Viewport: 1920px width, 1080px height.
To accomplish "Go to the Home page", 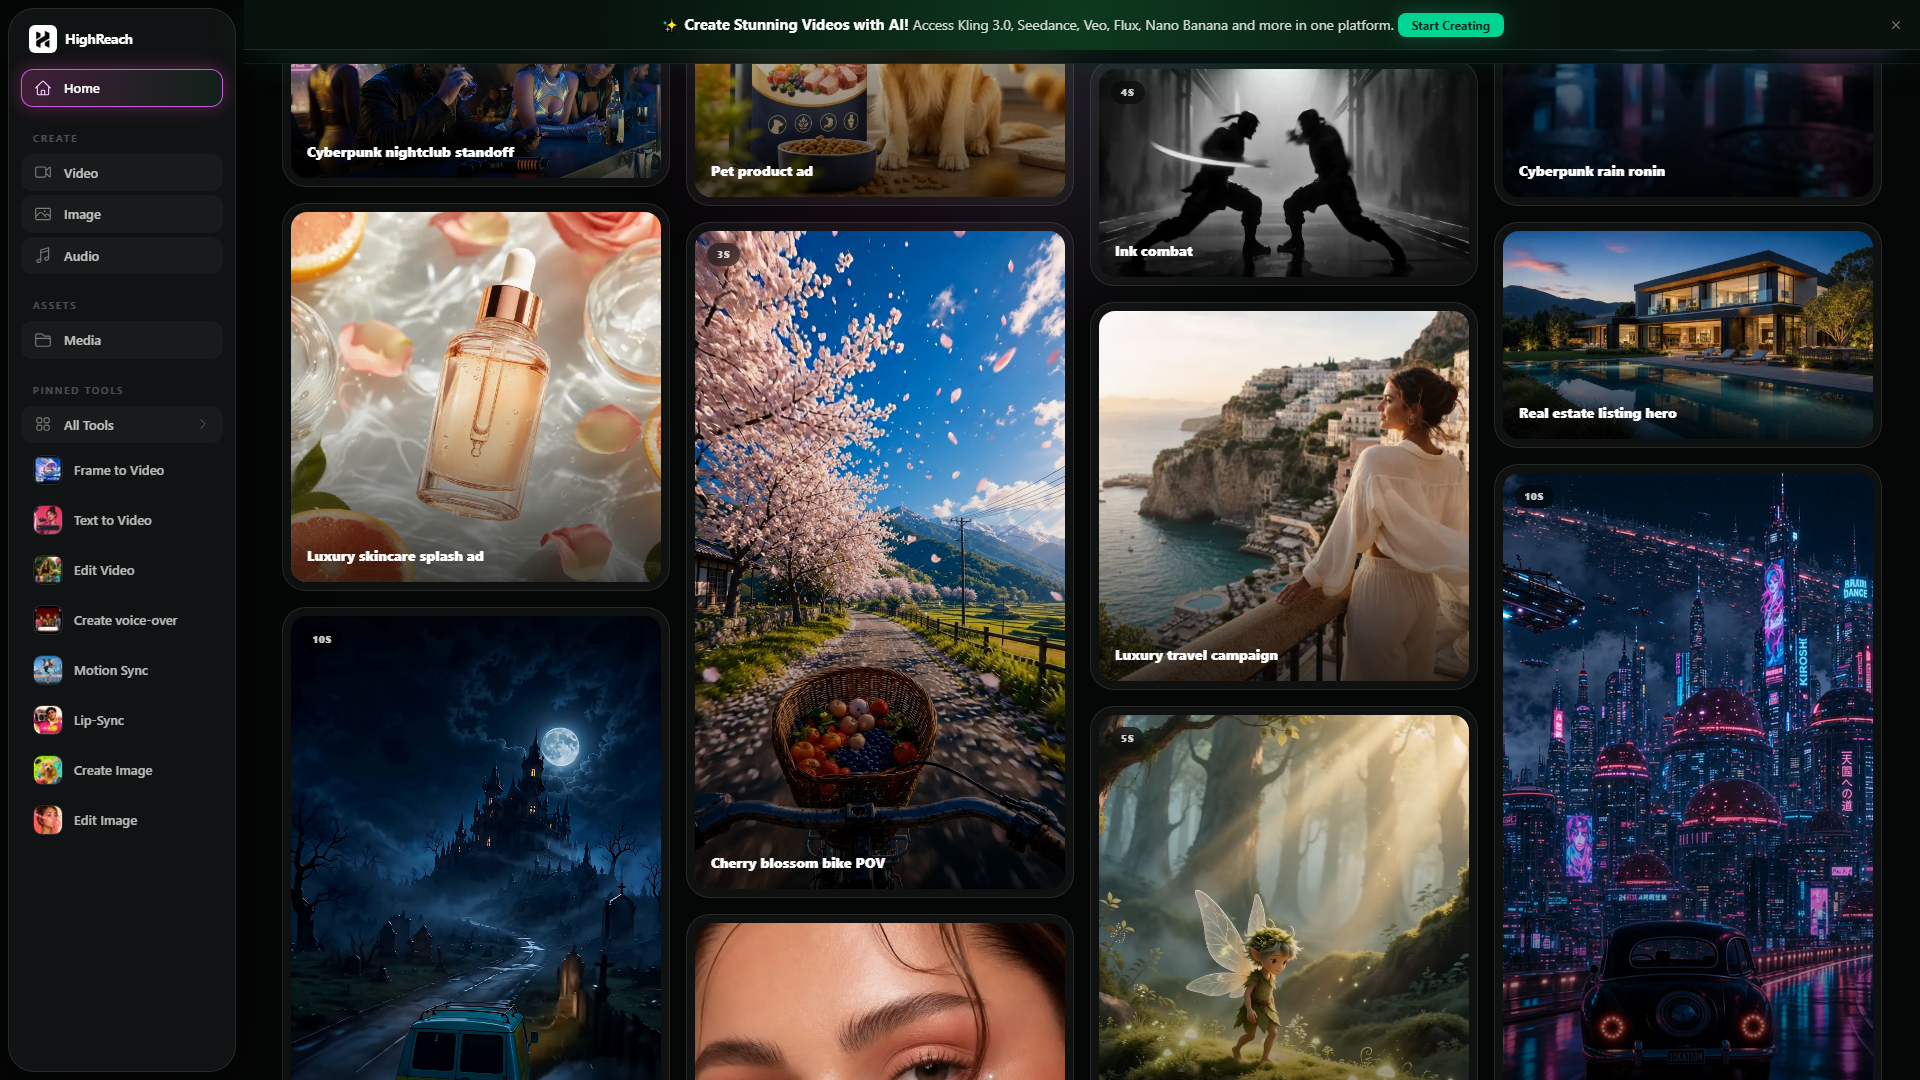I will [x=122, y=88].
